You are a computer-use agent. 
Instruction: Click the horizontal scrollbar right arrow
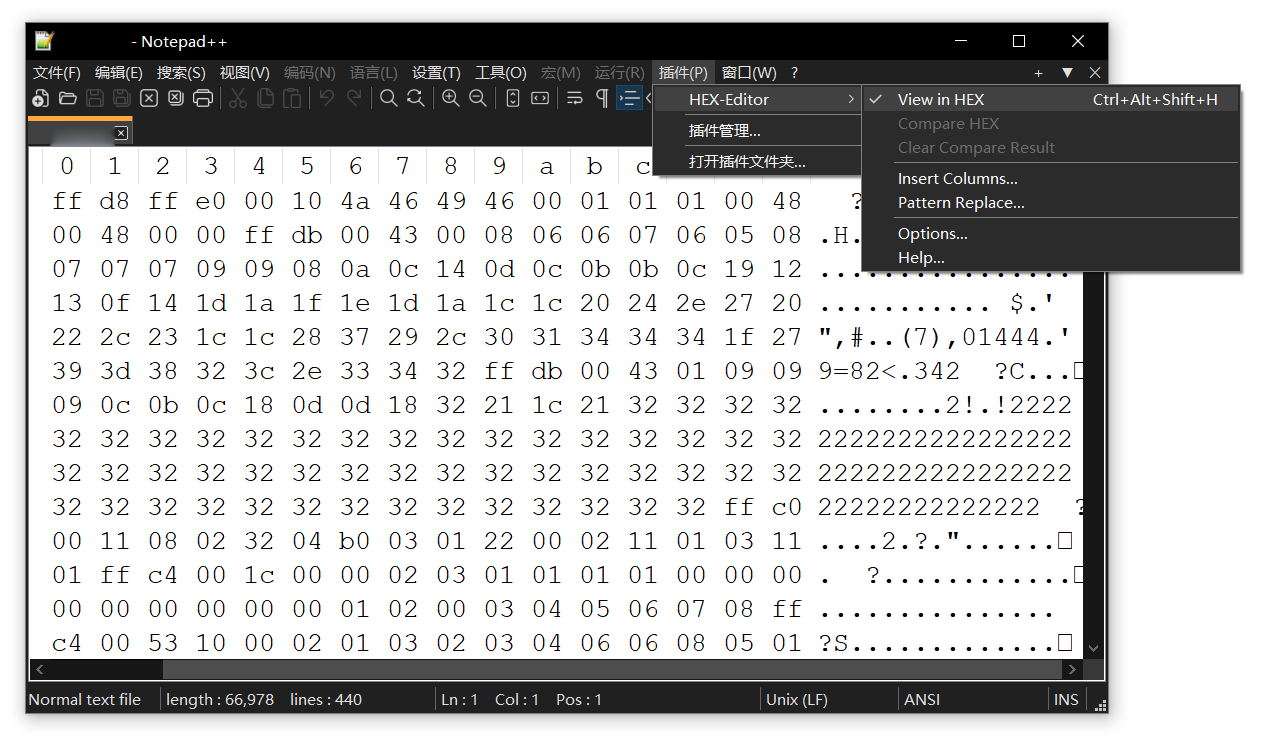[1072, 669]
